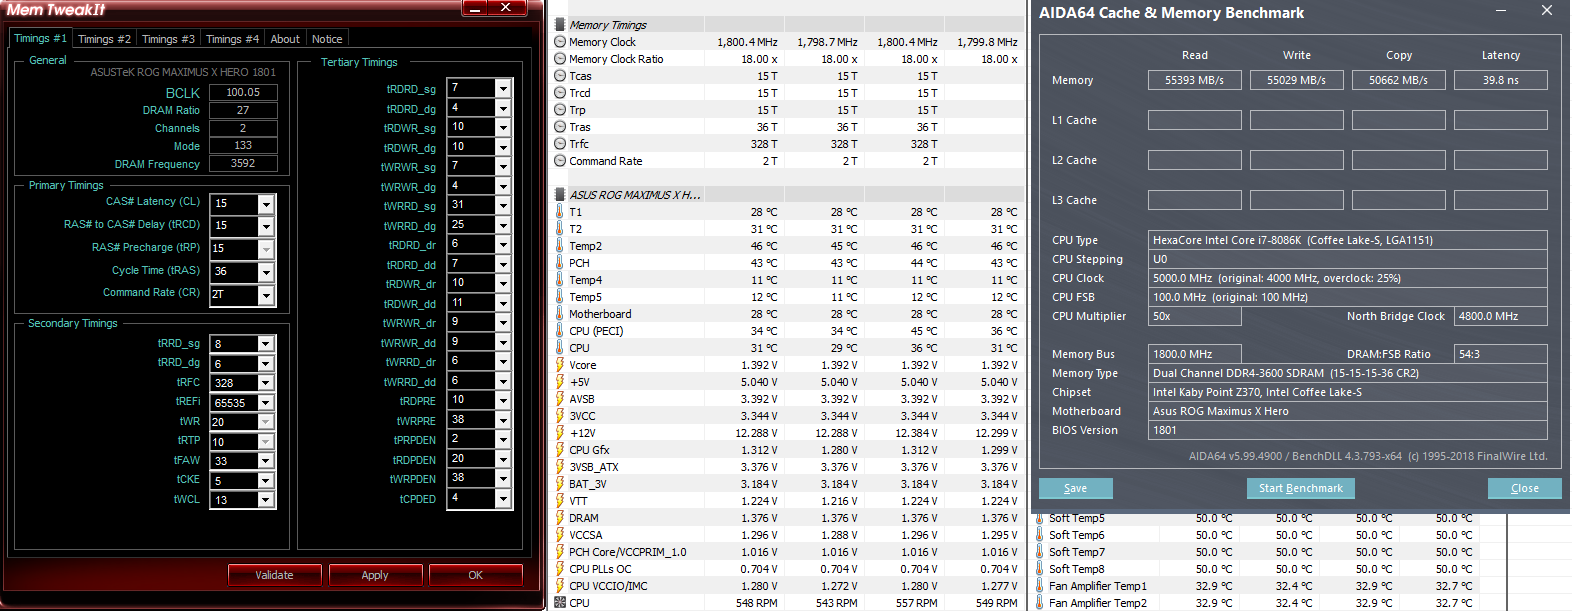Open the tRDRD_sg dropdown arrow
The width and height of the screenshot is (1572, 611).
click(x=503, y=89)
